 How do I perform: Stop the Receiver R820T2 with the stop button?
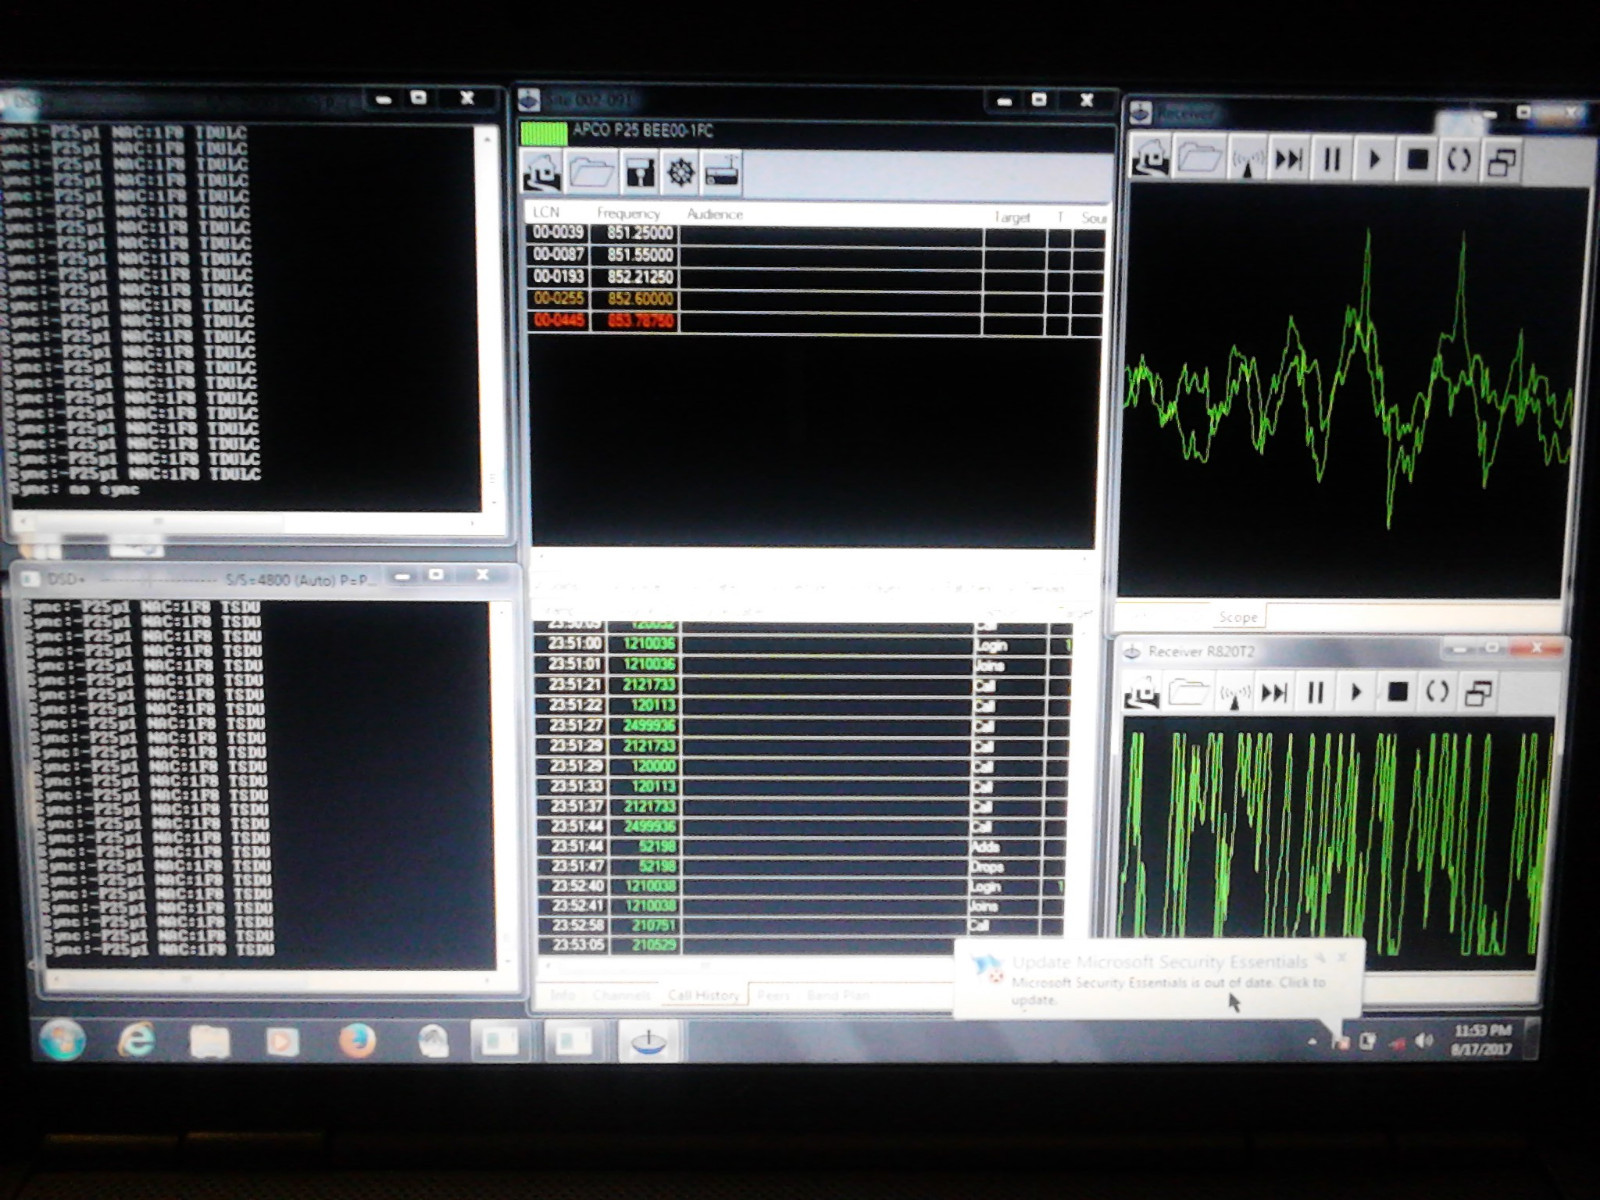click(x=1397, y=690)
